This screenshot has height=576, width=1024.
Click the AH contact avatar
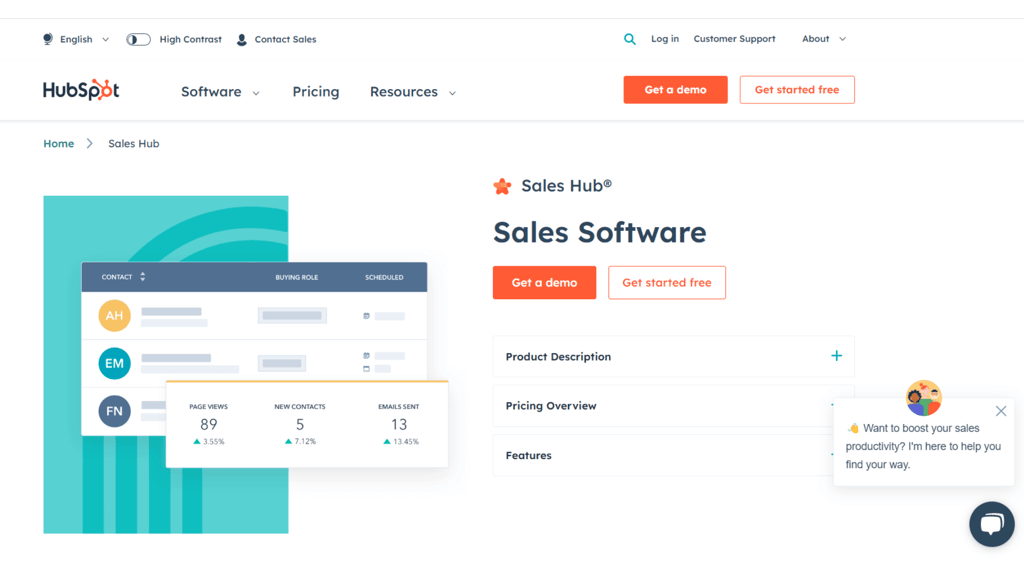pos(114,315)
